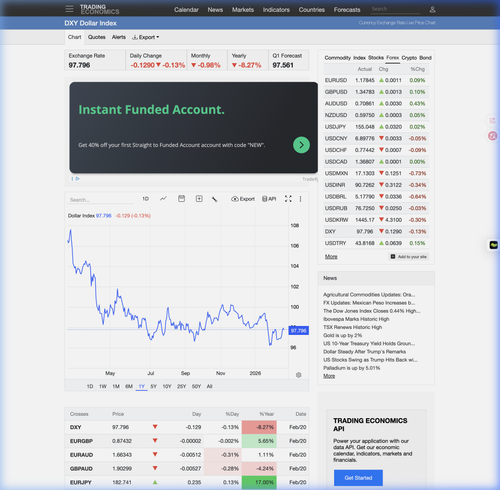
Task: Select the chart line type icon
Action: (163, 199)
